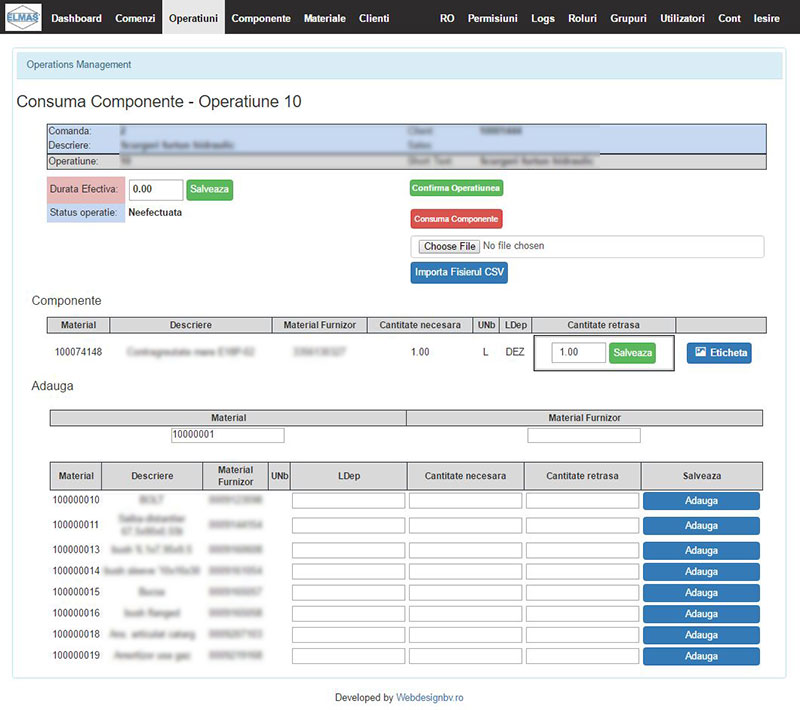Navigate to Materiale
Screen dimensions: 800x710
click(324, 18)
